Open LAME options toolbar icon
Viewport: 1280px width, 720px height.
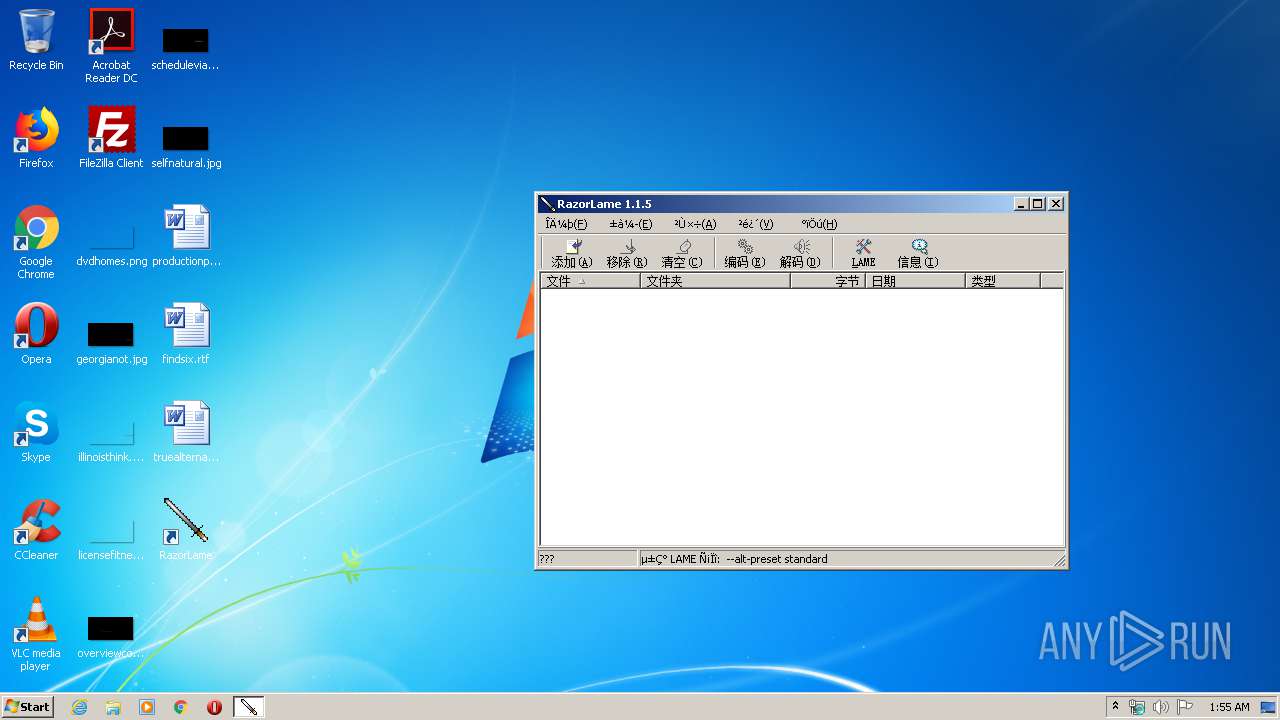tap(863, 253)
